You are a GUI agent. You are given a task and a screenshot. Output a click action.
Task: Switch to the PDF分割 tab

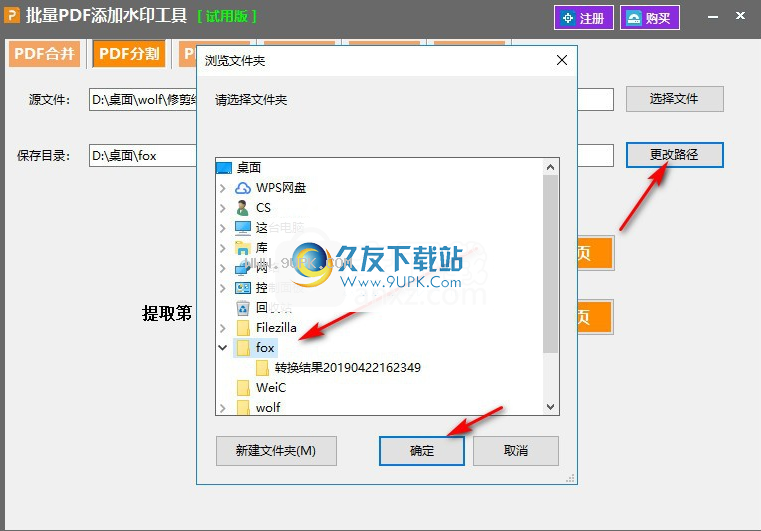click(x=129, y=53)
